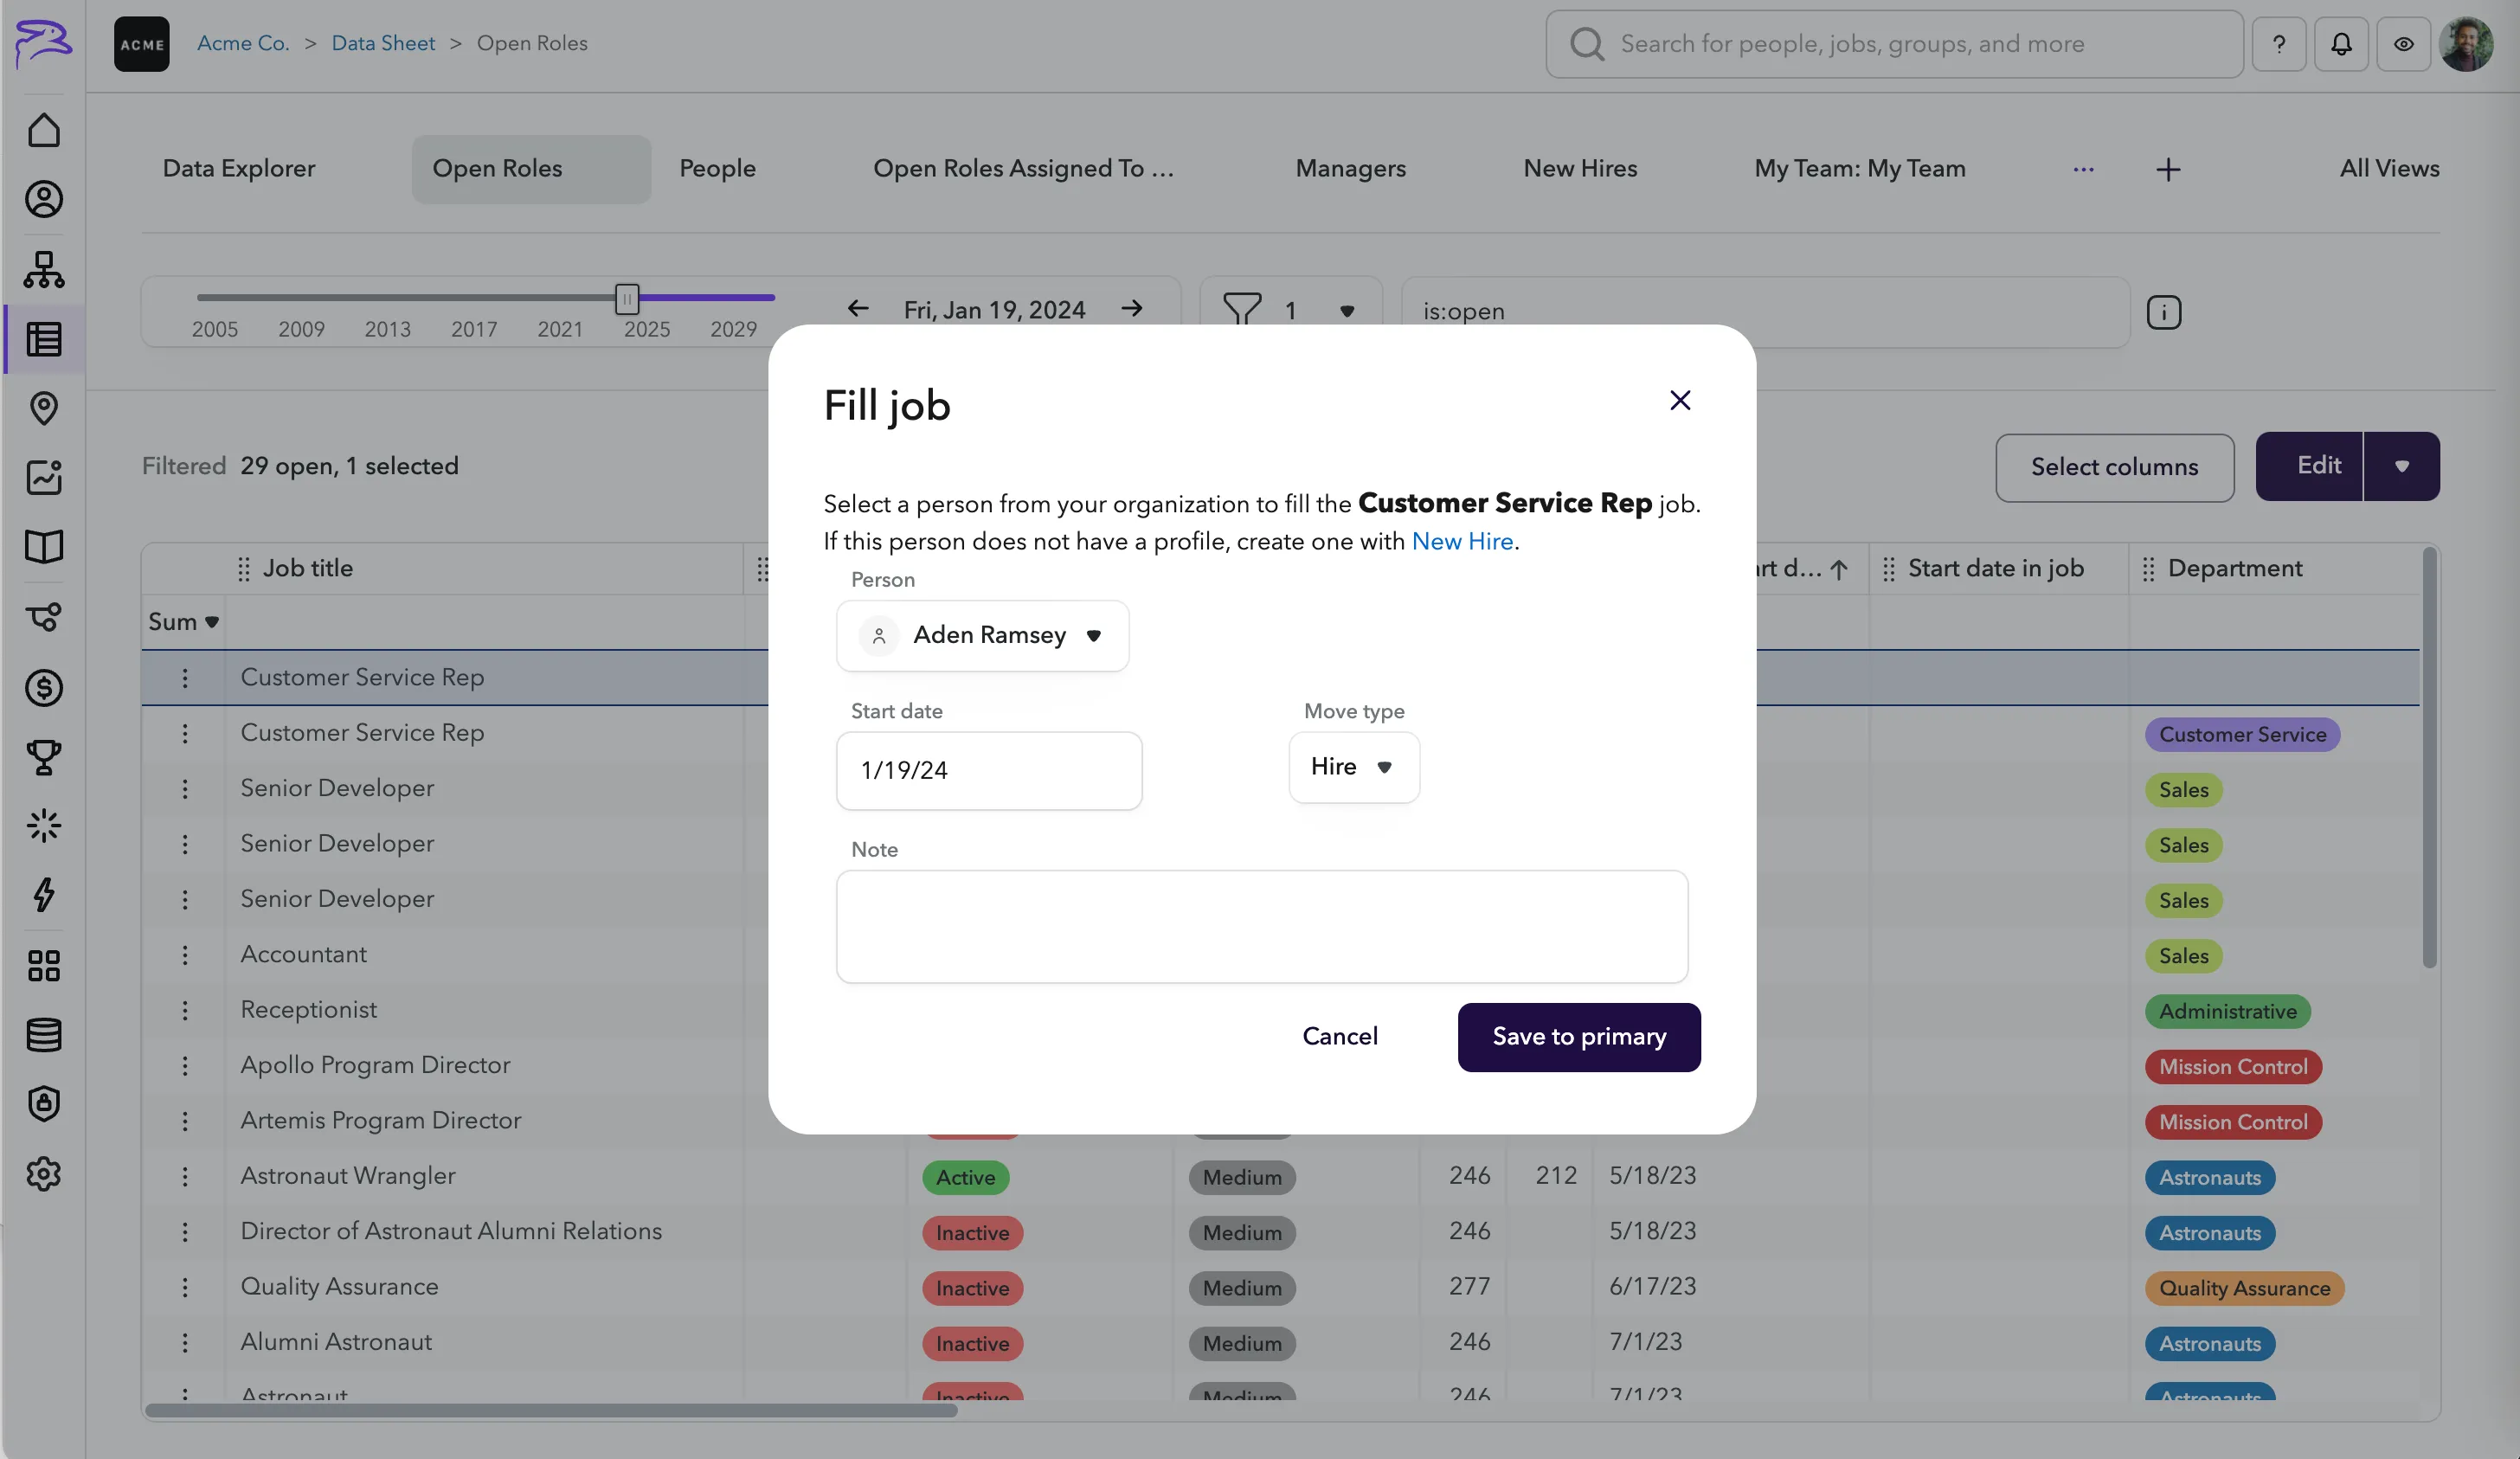Screen dimensions: 2520x1459
Task: Open the profile person icon in sidebar
Action: point(44,199)
